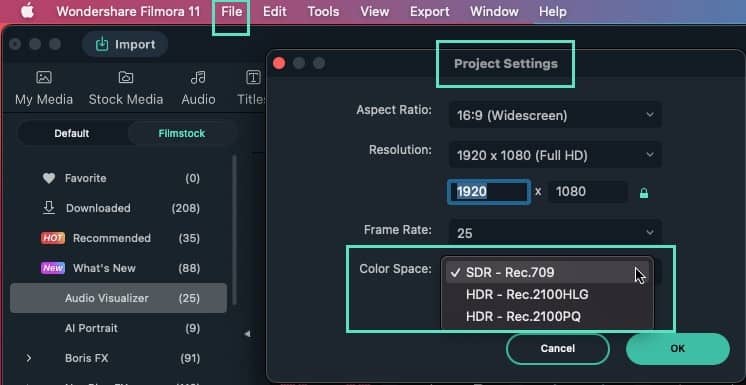Open the Aspect Ratio dropdown
The width and height of the screenshot is (746, 385).
(x=555, y=115)
